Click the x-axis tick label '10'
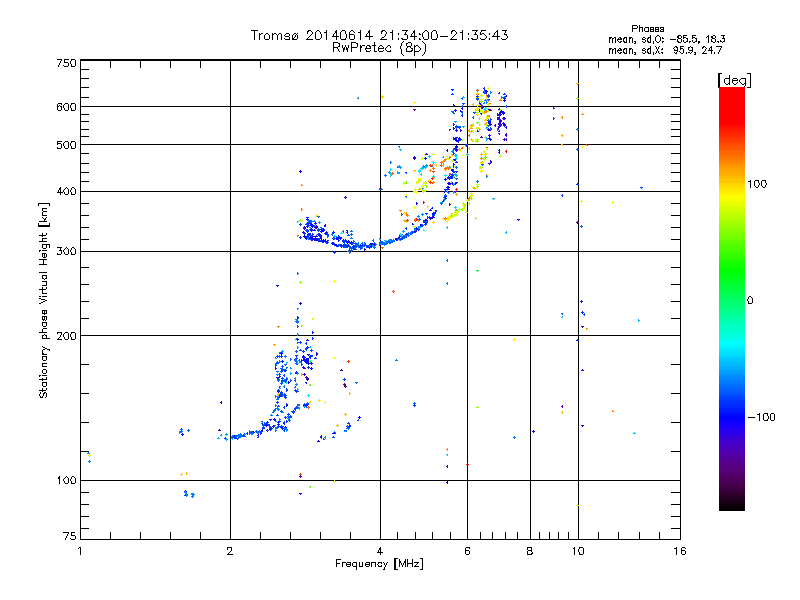The width and height of the screenshot is (800, 600). point(578,551)
